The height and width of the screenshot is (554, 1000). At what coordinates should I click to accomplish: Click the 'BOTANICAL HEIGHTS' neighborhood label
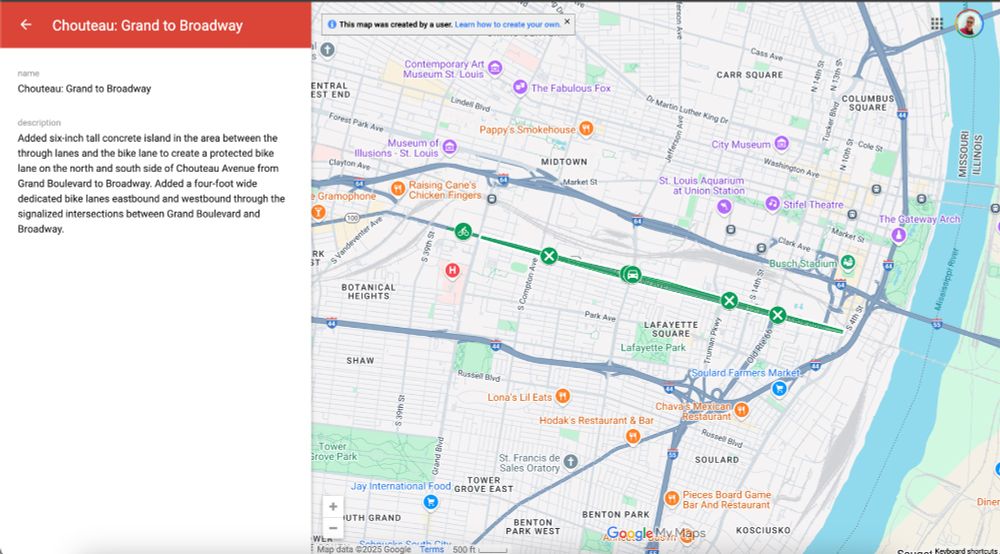coord(369,291)
